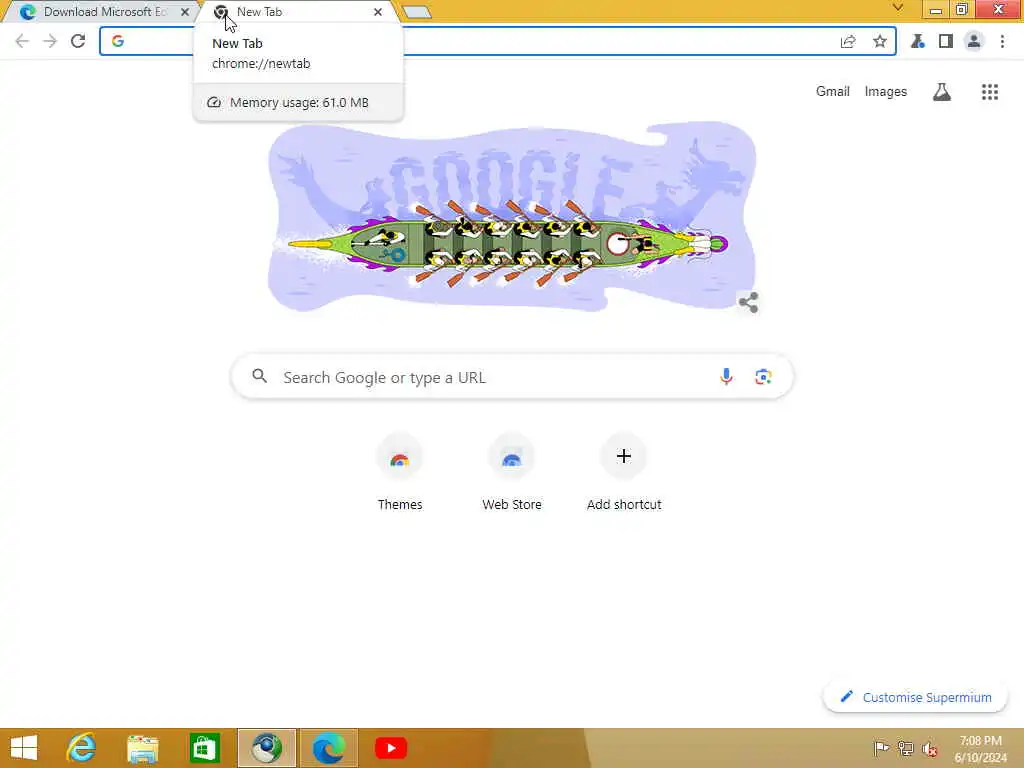Open the Action Center flag tray icon

pos(881,748)
